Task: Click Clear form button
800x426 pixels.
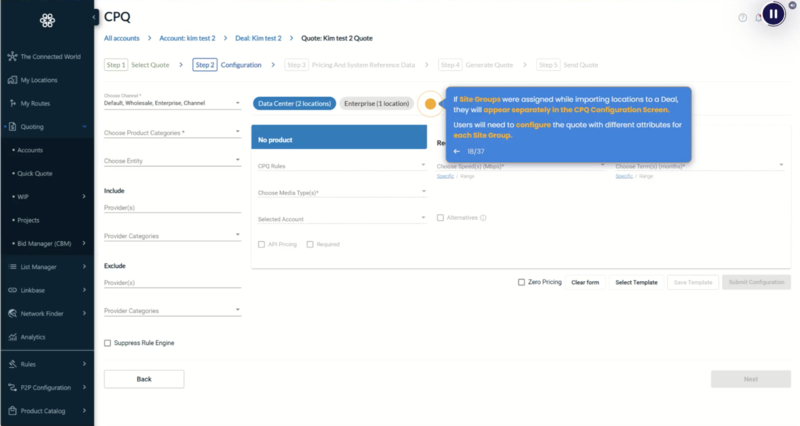Action: coord(585,282)
